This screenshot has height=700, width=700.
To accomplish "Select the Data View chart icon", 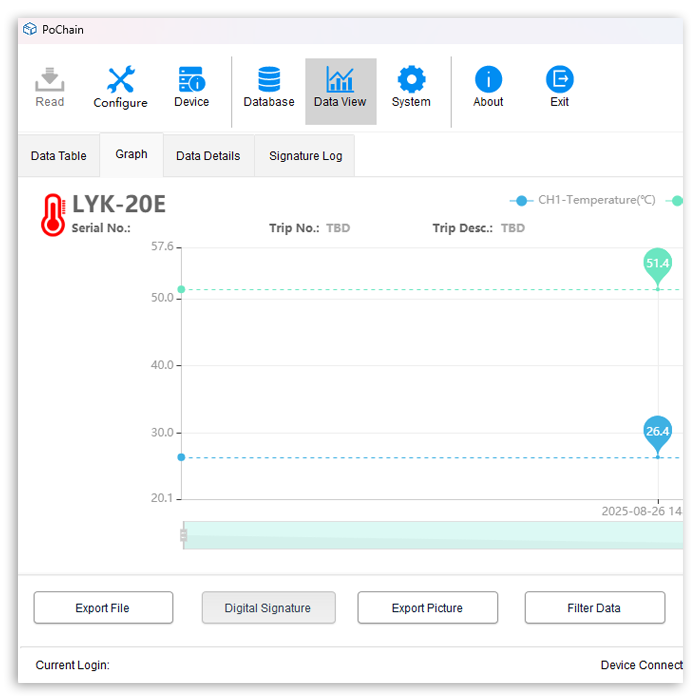I will pyautogui.click(x=340, y=80).
